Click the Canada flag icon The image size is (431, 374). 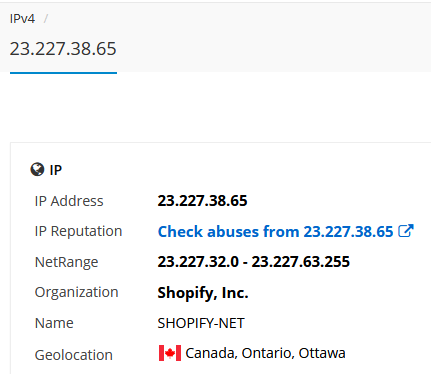tap(170, 353)
